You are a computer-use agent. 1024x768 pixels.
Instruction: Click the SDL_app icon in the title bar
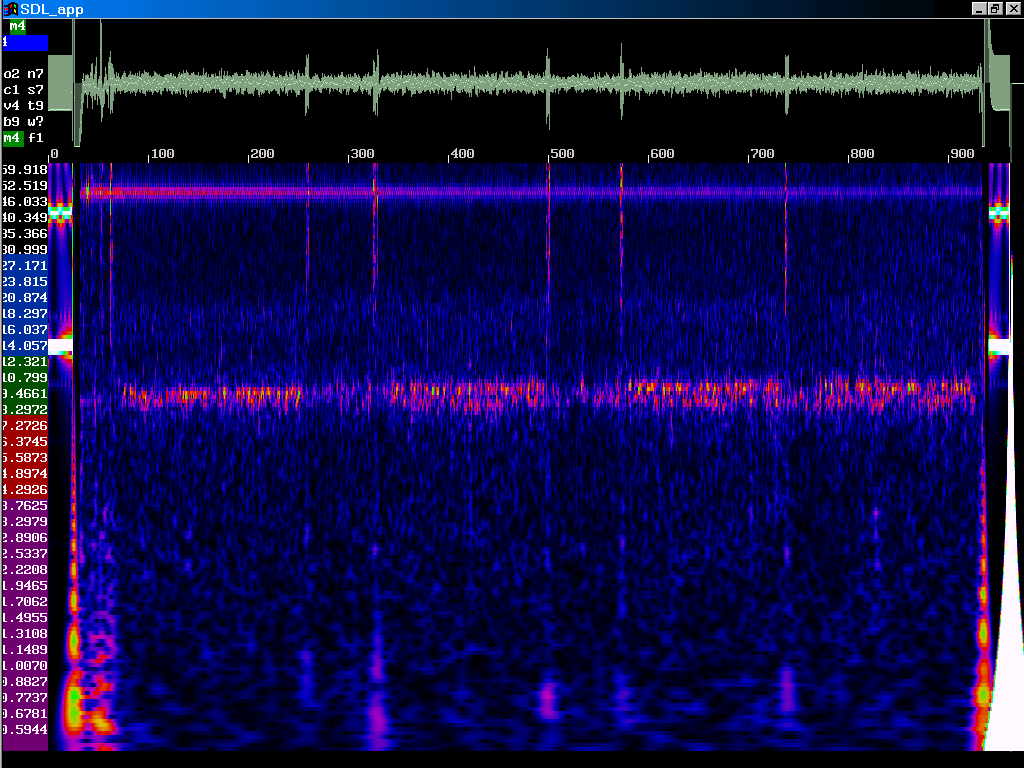tap(10, 9)
